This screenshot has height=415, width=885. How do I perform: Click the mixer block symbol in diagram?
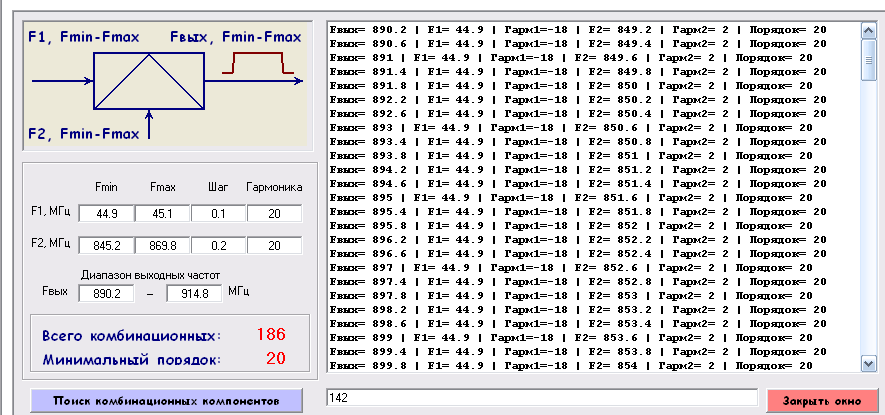148,81
